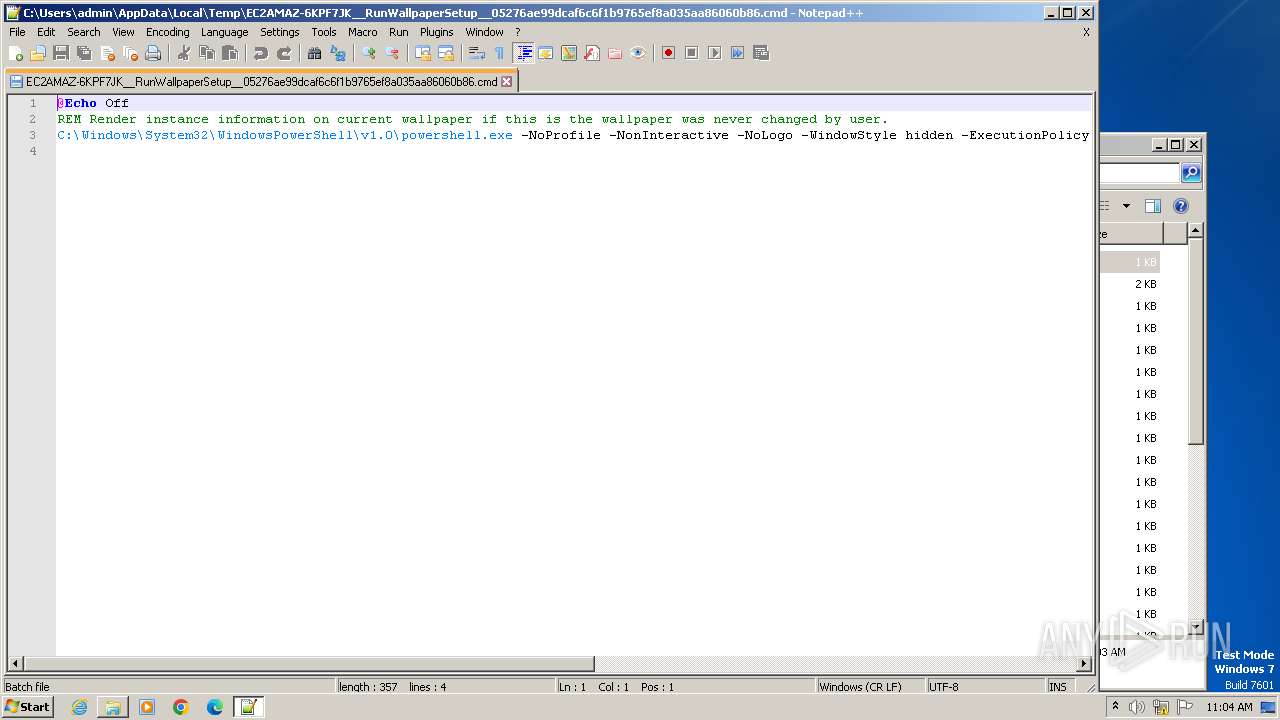Open the ? help menu

(x=518, y=32)
